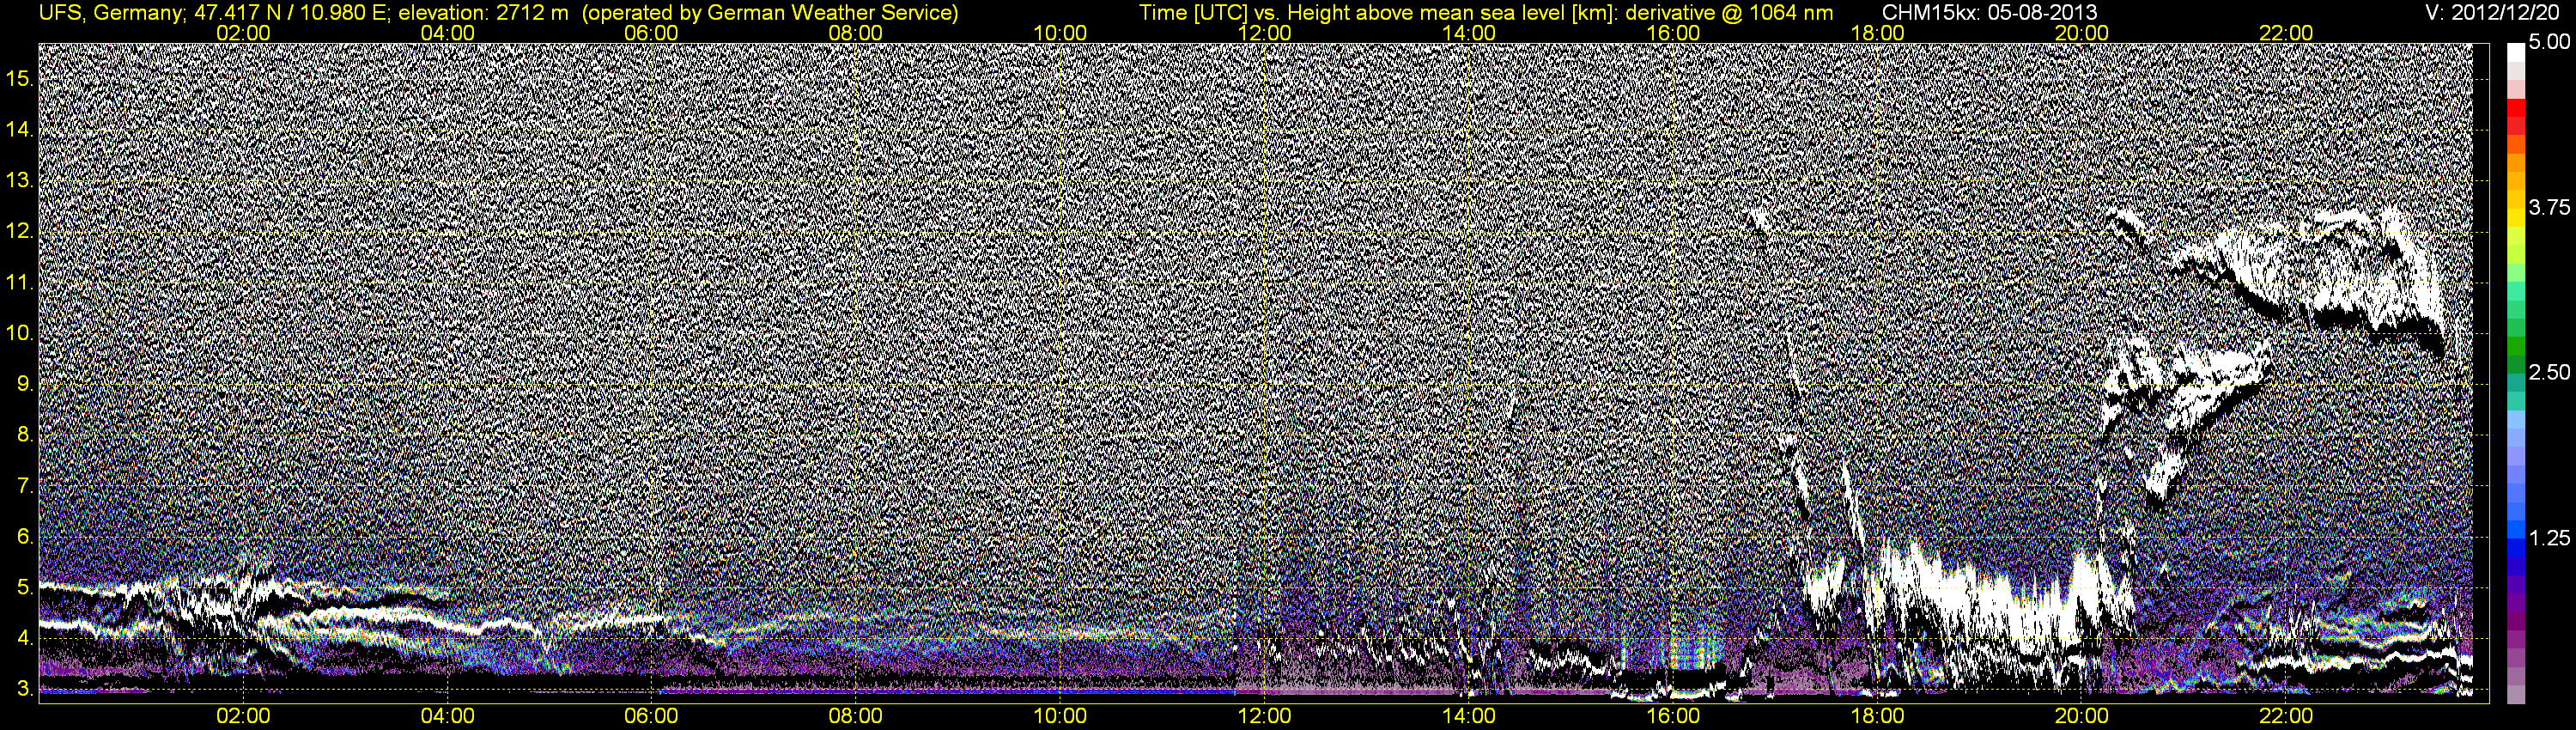The image size is (2576, 730).
Task: Click the 08:00 label on the bottom time axis
Action: pyautogui.click(x=856, y=716)
